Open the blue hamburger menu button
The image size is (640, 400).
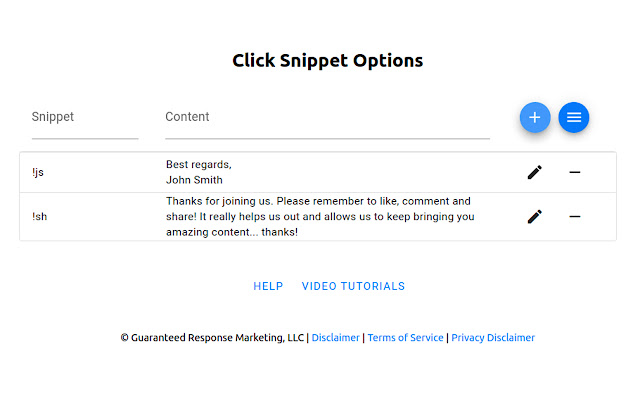[574, 117]
